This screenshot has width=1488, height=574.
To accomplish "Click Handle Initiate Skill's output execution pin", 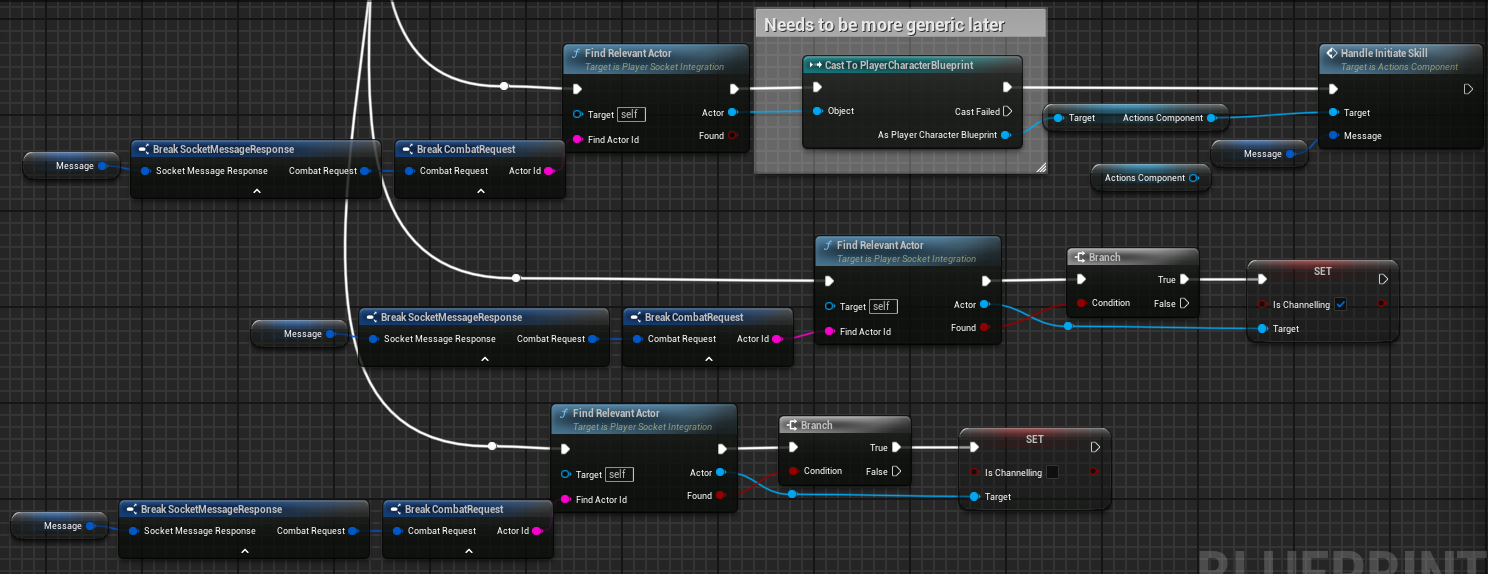I will (x=1468, y=89).
